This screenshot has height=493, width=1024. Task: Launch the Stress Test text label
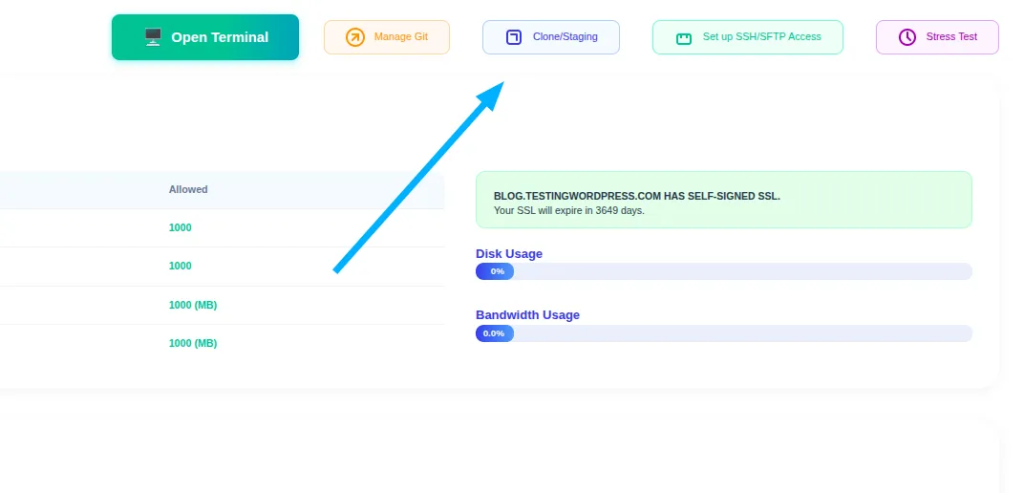point(951,37)
